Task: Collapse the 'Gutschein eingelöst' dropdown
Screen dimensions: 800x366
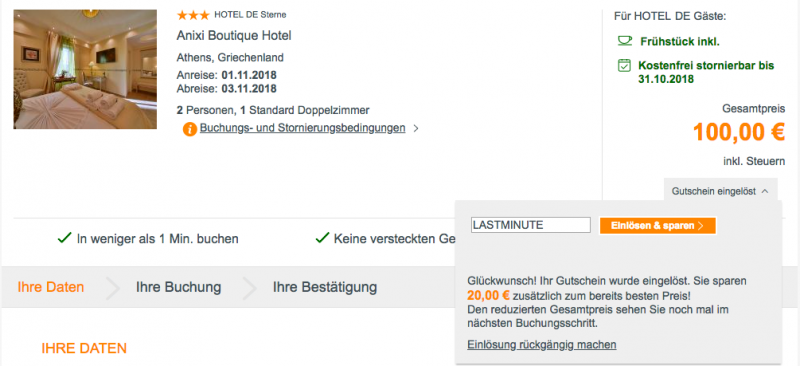Action: [720, 191]
